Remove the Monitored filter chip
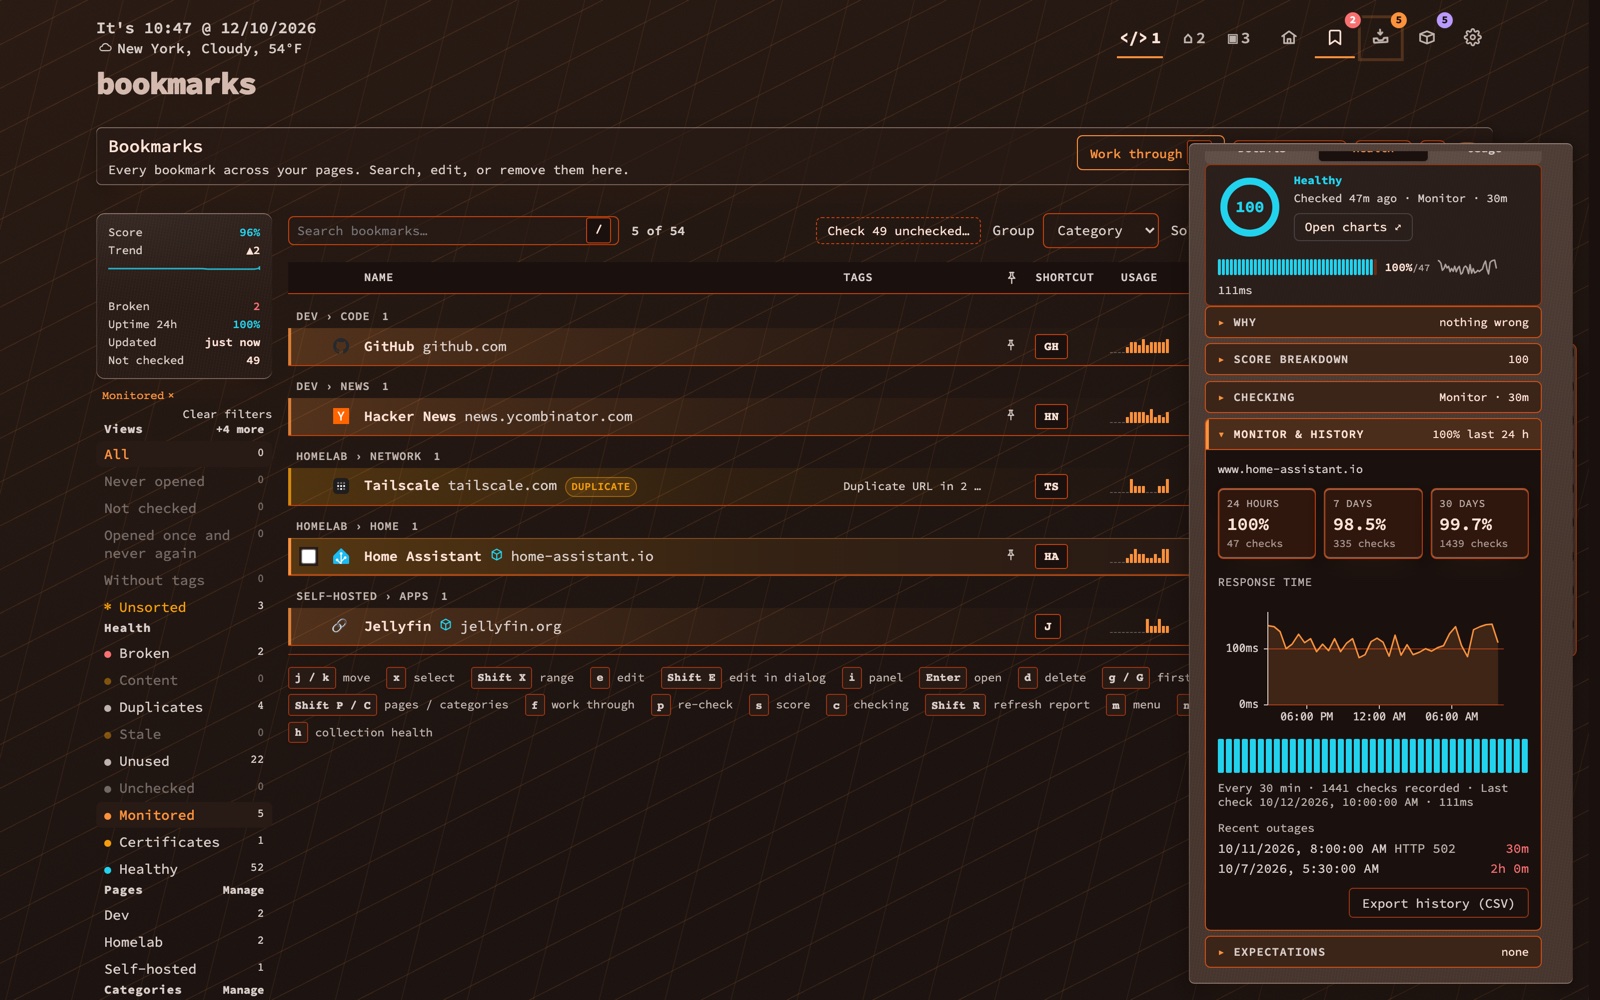Screen dimensions: 1600x1000 138,396
